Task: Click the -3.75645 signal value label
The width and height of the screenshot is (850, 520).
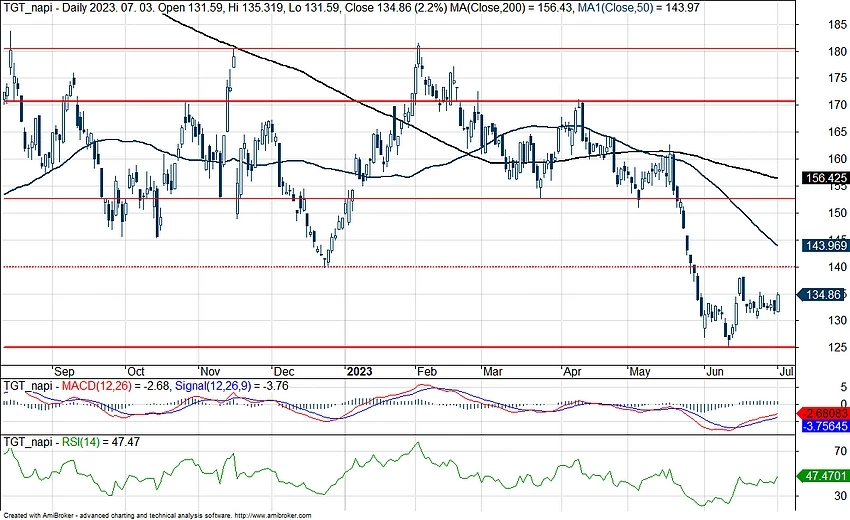Action: (x=825, y=426)
